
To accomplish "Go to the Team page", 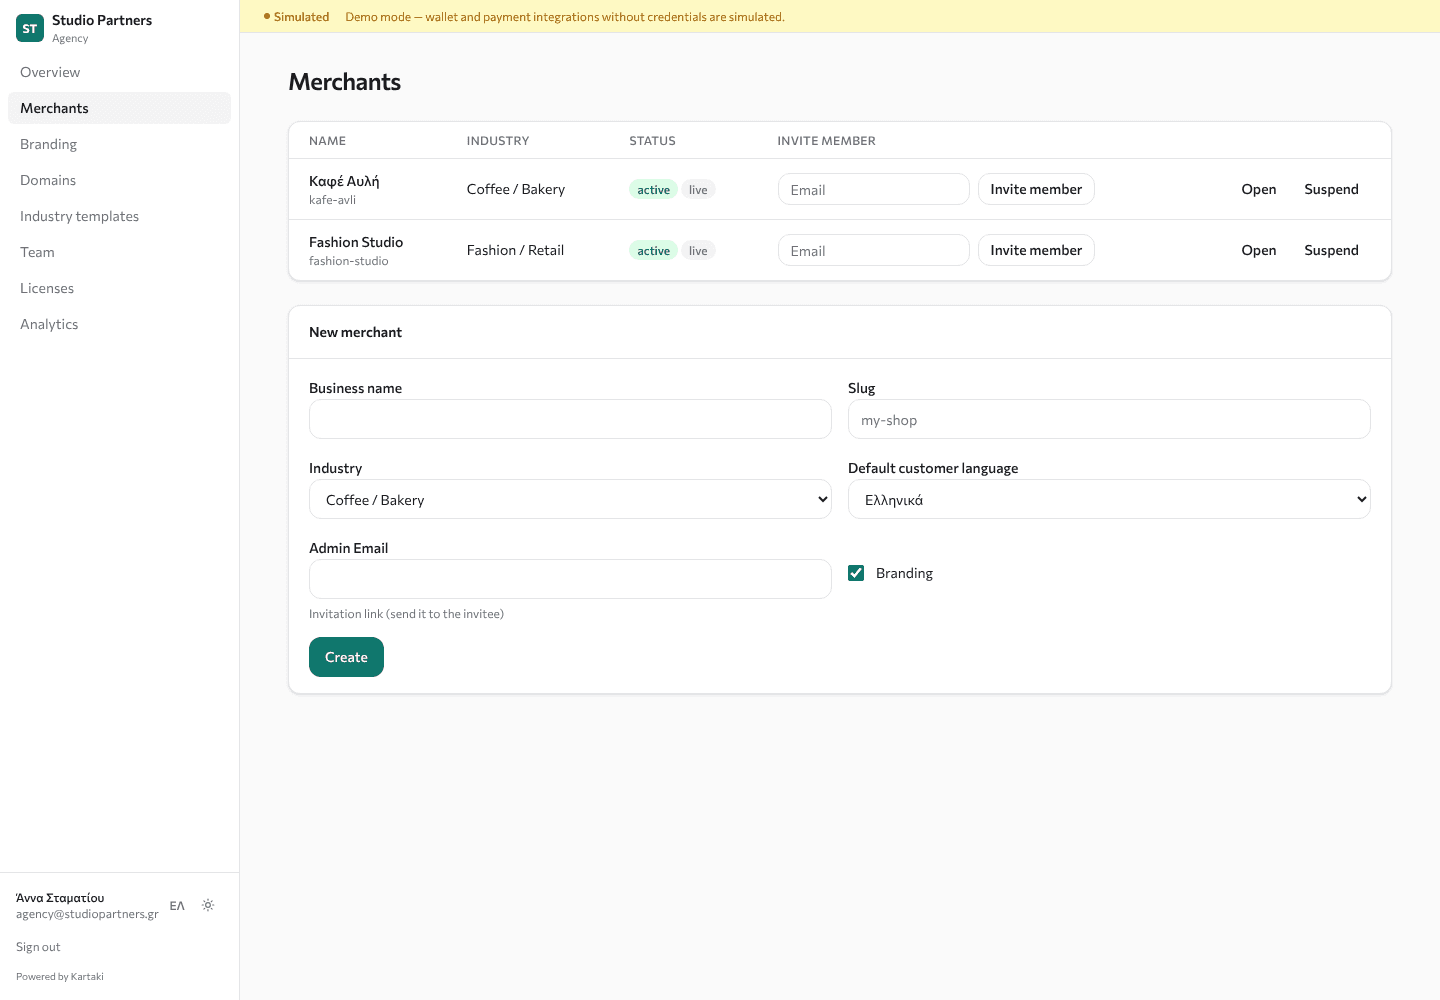I will point(119,252).
